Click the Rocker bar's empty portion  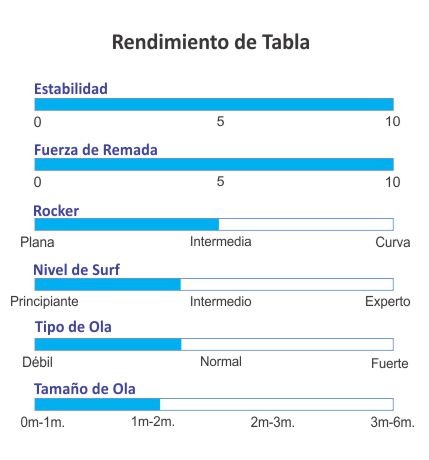tap(306, 224)
